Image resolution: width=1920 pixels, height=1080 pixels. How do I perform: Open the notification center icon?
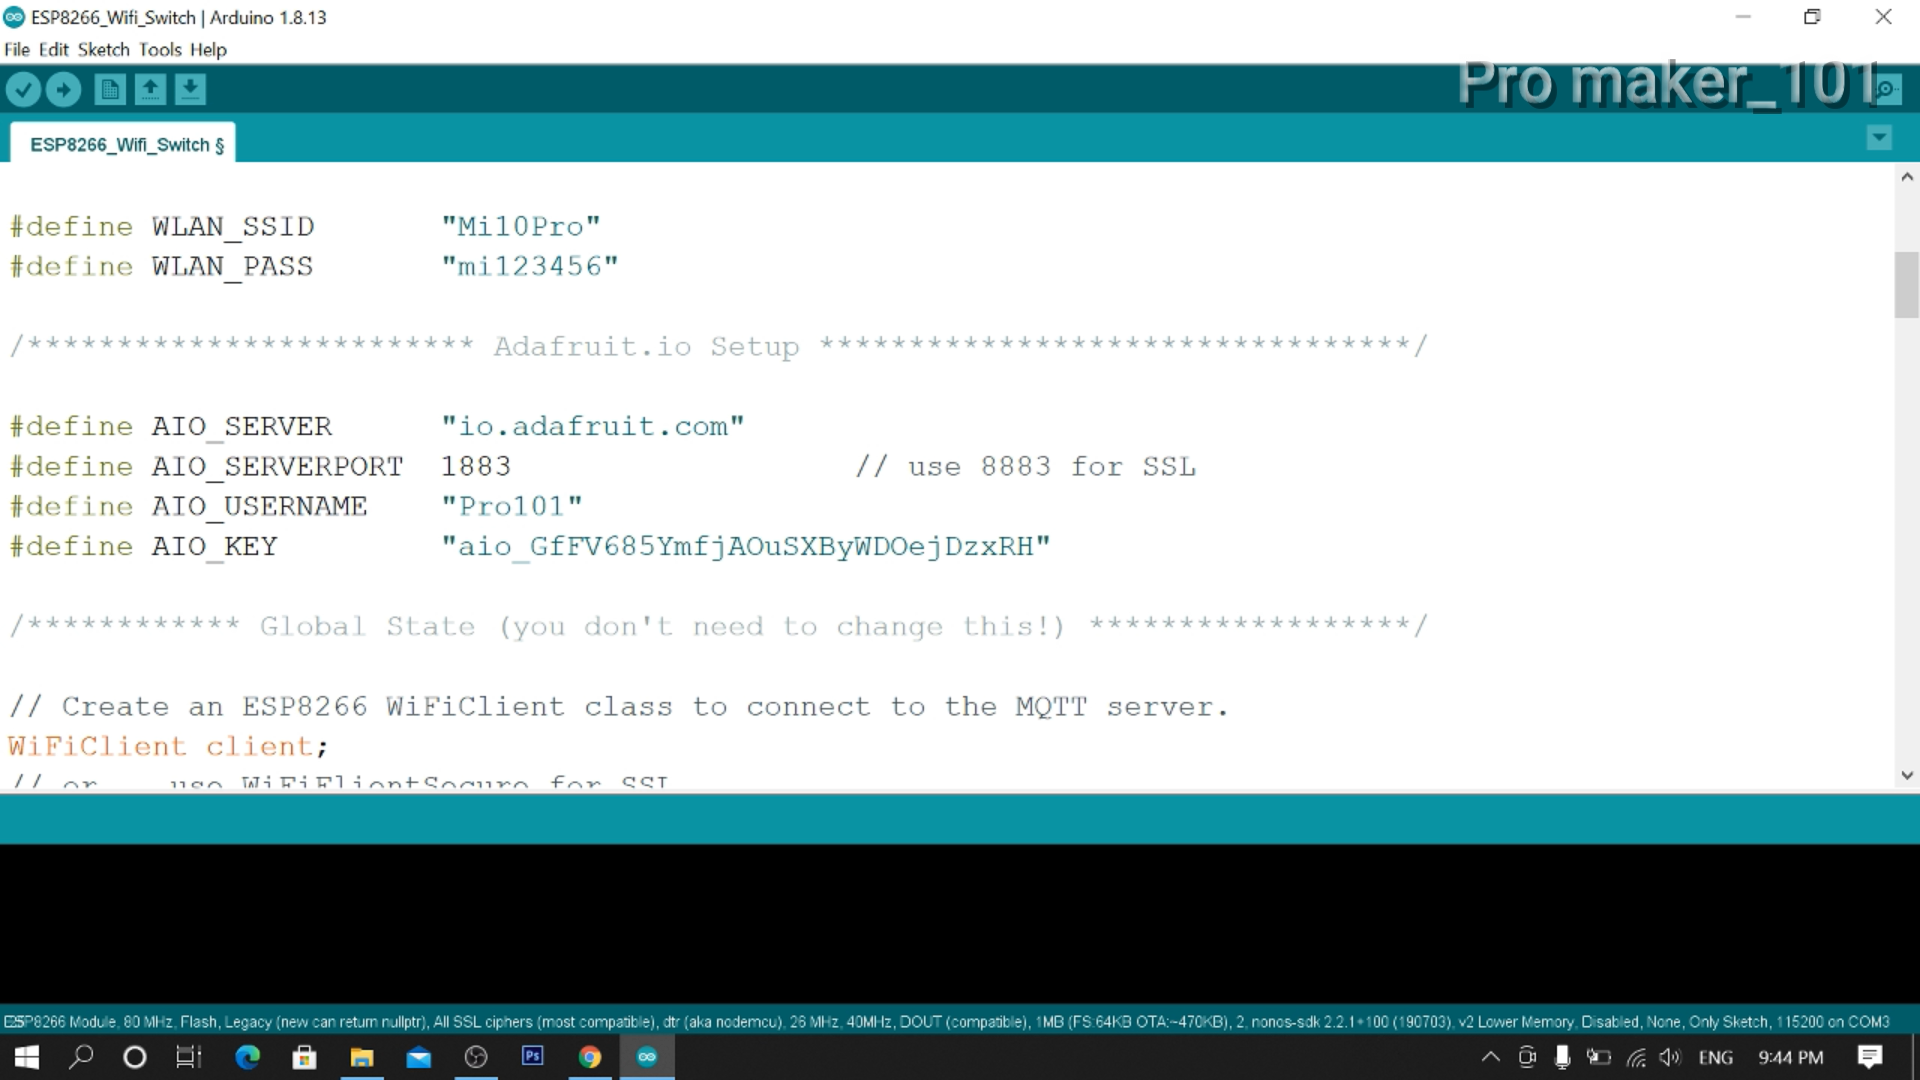click(1869, 1057)
